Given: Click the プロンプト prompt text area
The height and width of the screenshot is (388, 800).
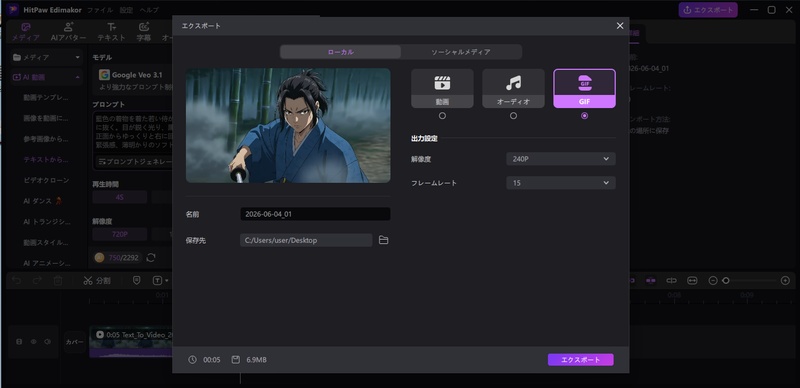Looking at the screenshot, I should point(133,132).
